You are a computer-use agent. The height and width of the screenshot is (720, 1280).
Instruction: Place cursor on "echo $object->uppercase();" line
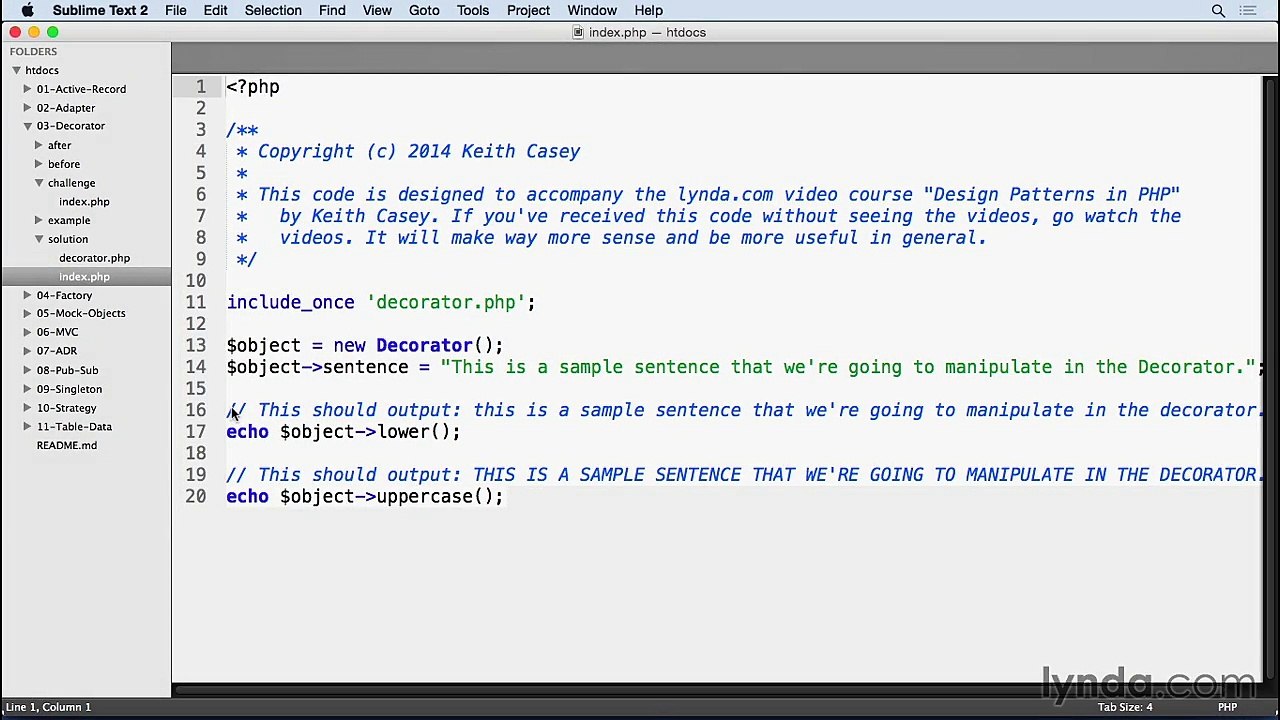click(365, 497)
